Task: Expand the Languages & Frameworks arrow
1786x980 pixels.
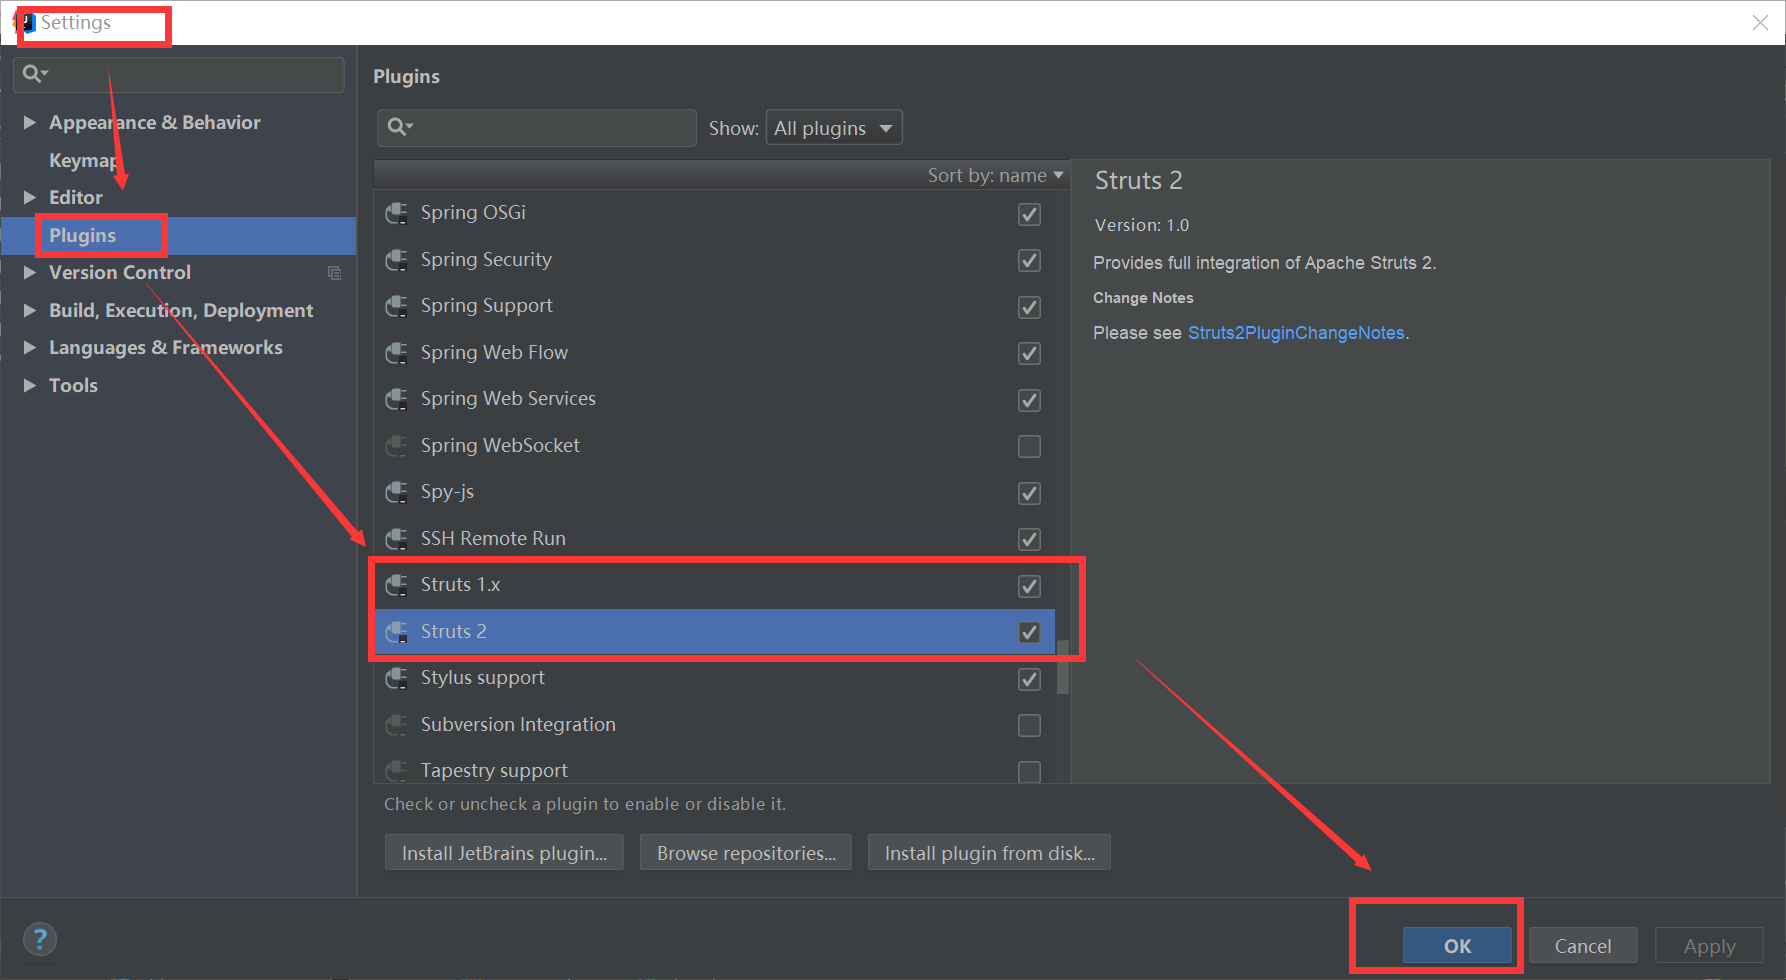Action: click(x=30, y=347)
